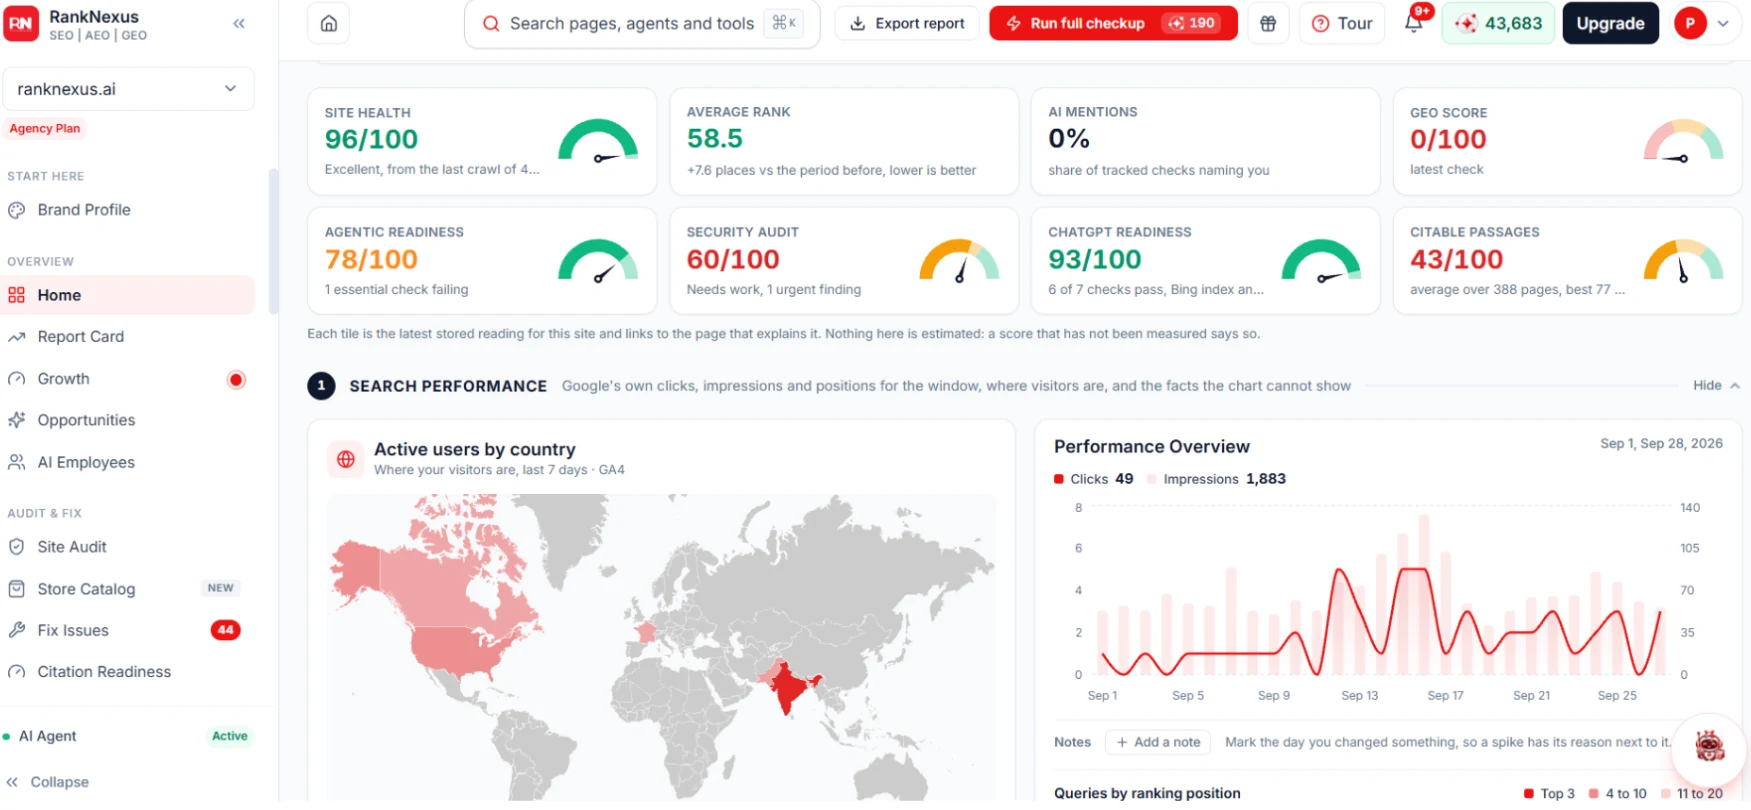Open the Report Card page
The width and height of the screenshot is (1751, 810).
[128, 337]
